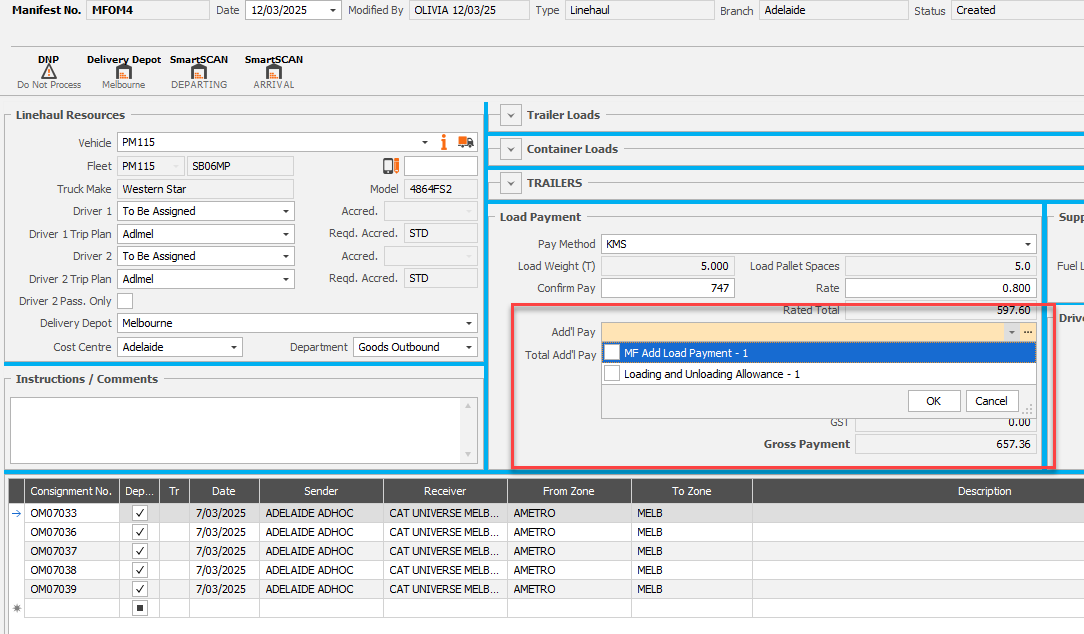1084x634 pixels.
Task: Toggle Dep checkbox for OM07033
Action: click(x=140, y=514)
